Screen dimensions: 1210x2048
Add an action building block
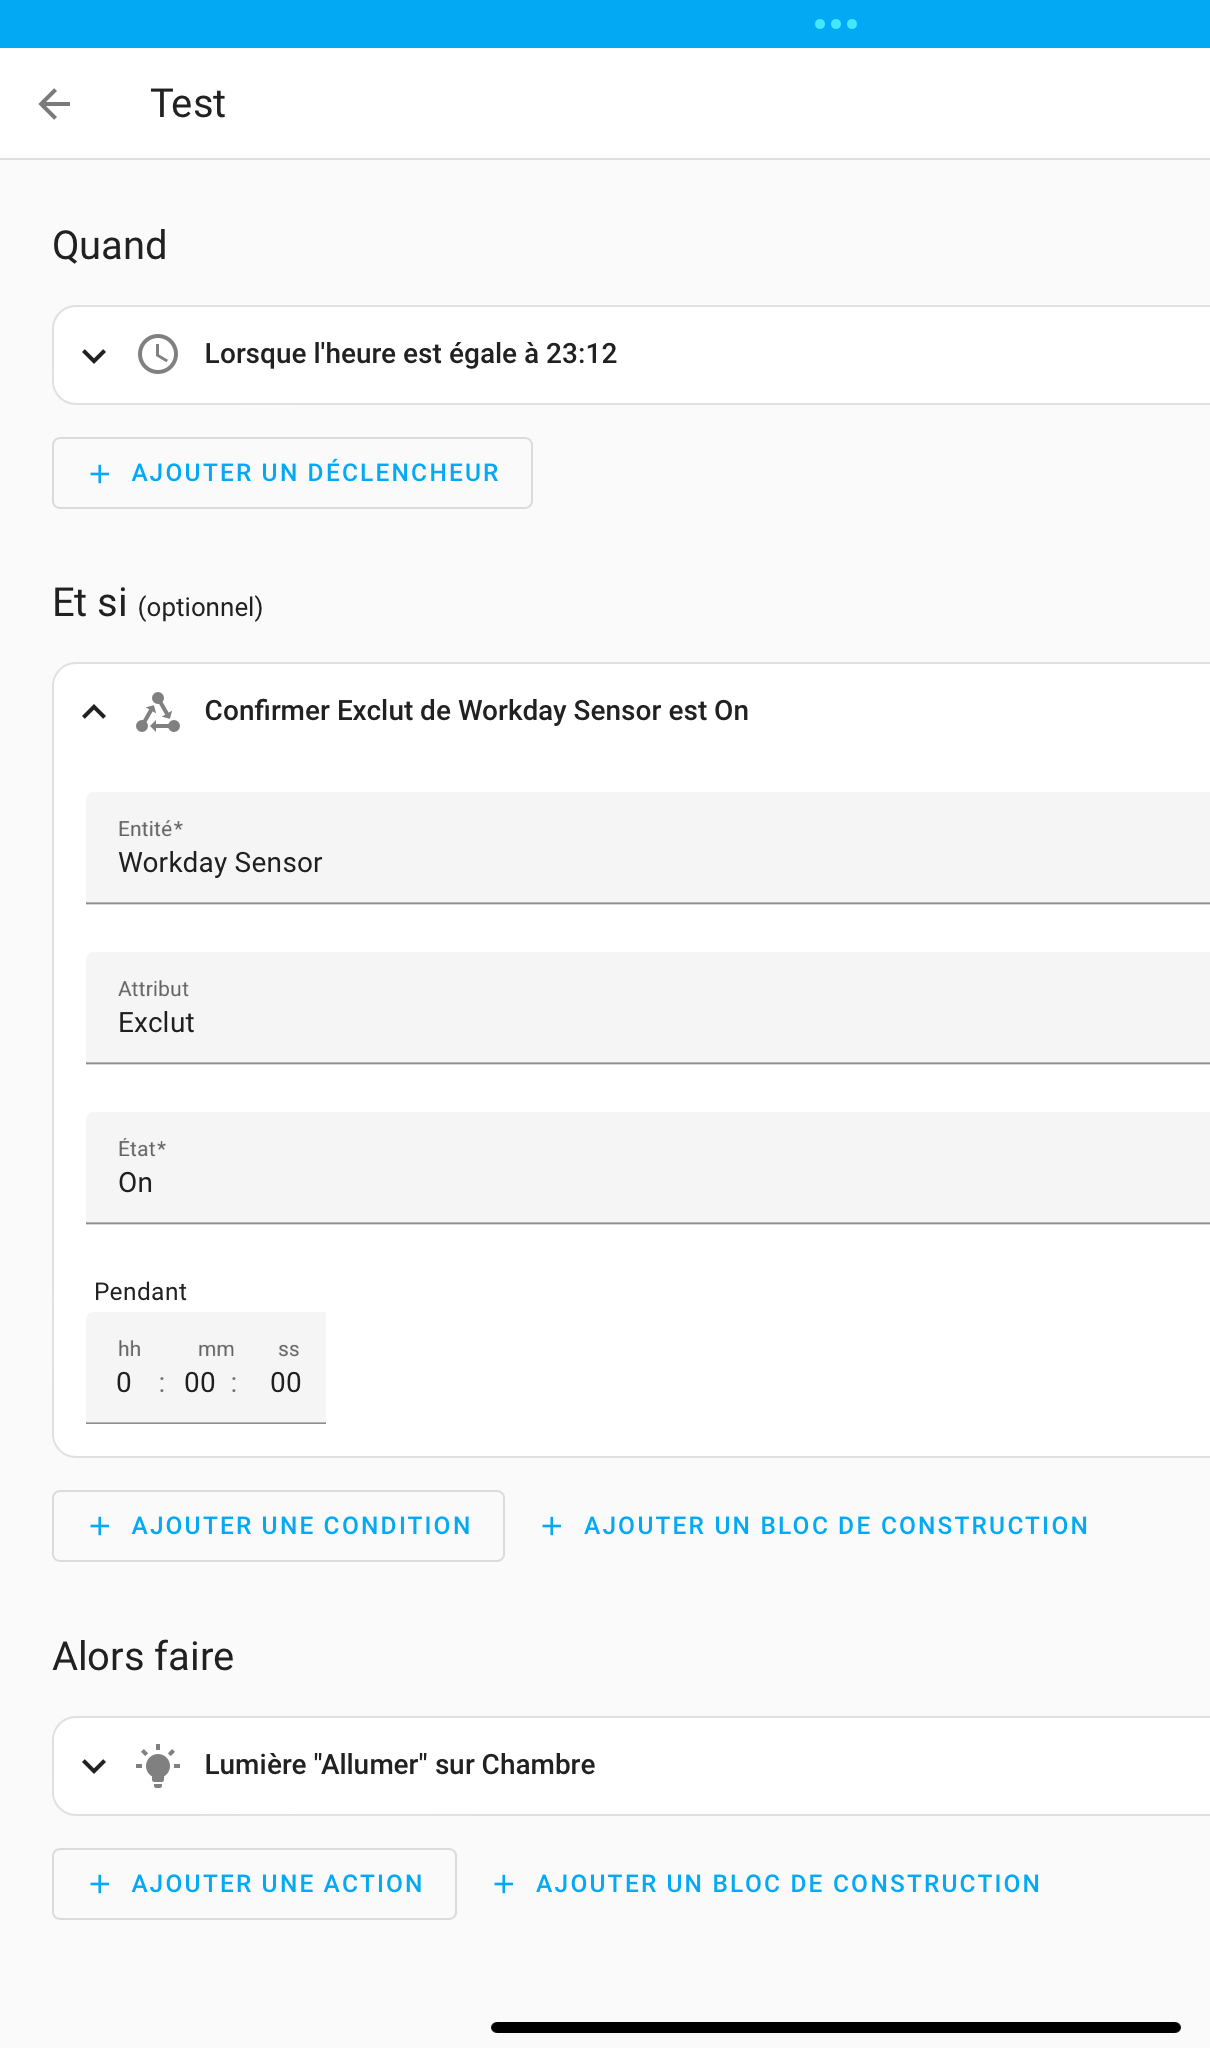tap(766, 1884)
